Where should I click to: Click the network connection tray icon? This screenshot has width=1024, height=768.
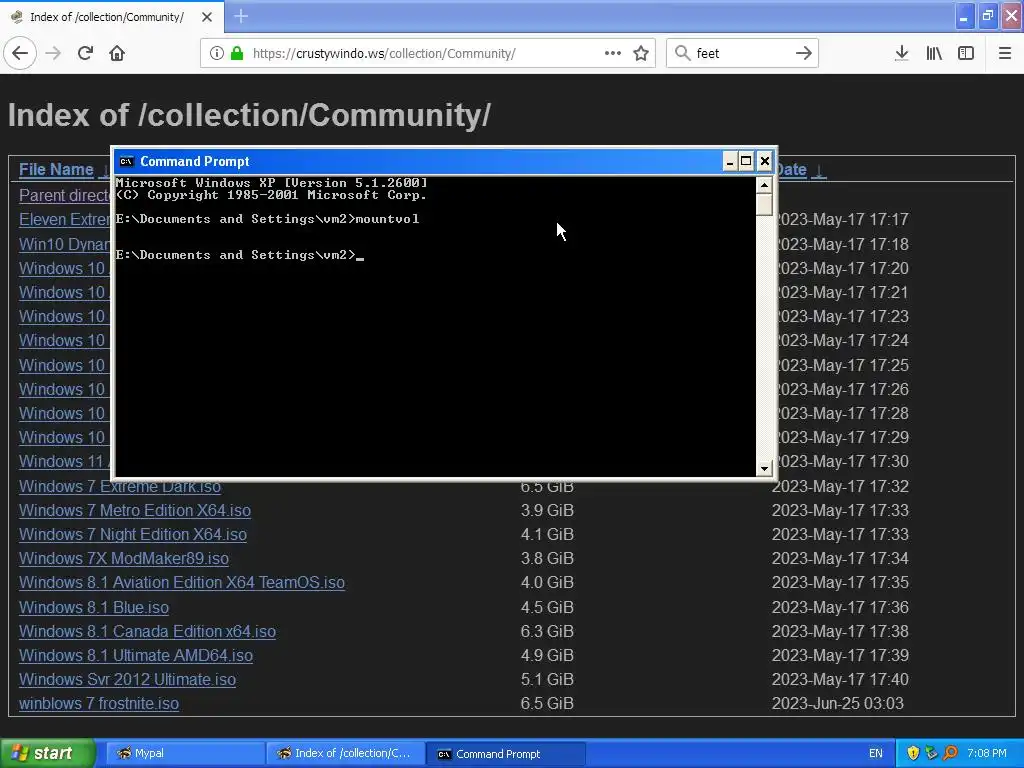tap(931, 754)
